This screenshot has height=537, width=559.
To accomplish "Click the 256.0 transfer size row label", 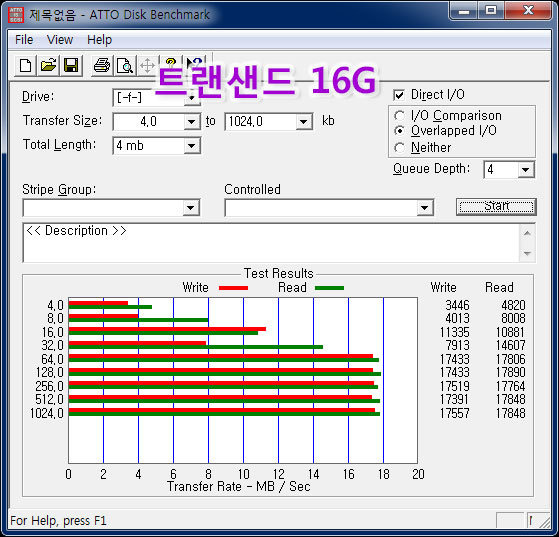I will pyautogui.click(x=50, y=386).
